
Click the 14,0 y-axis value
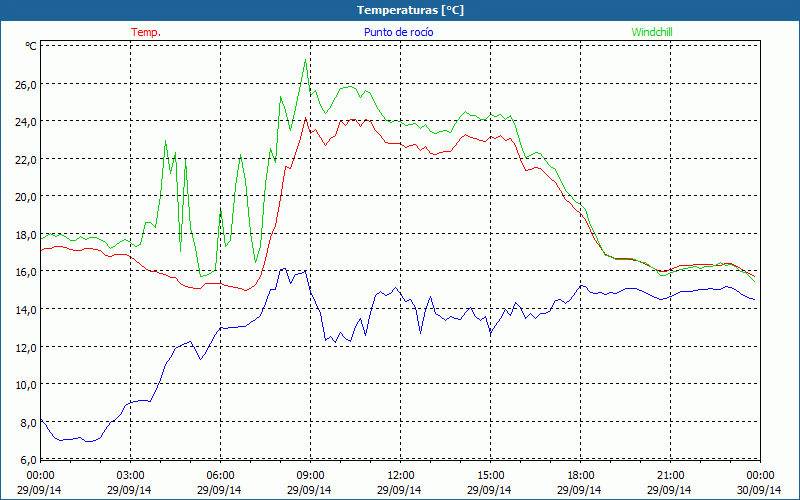coord(26,309)
